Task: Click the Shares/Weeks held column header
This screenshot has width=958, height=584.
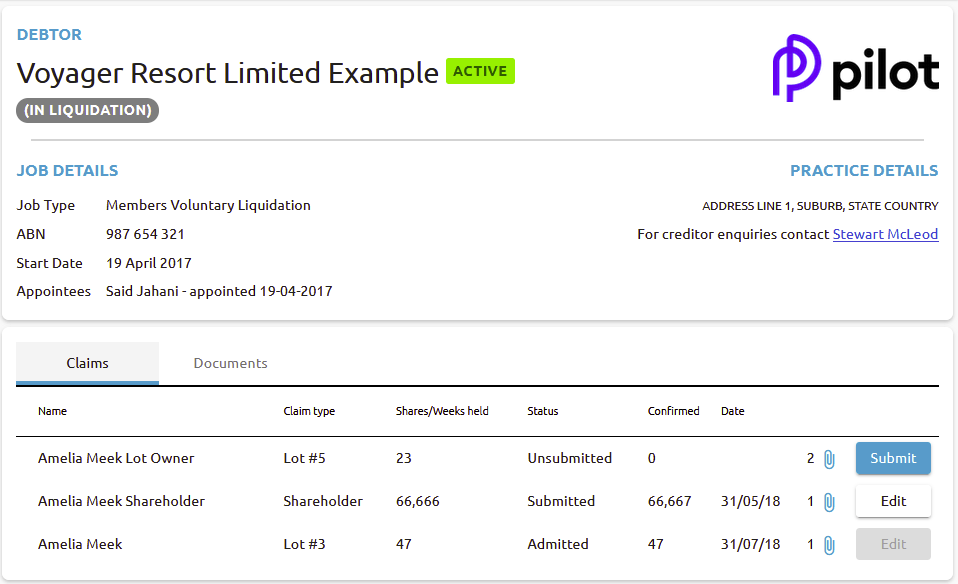Action: (x=442, y=411)
